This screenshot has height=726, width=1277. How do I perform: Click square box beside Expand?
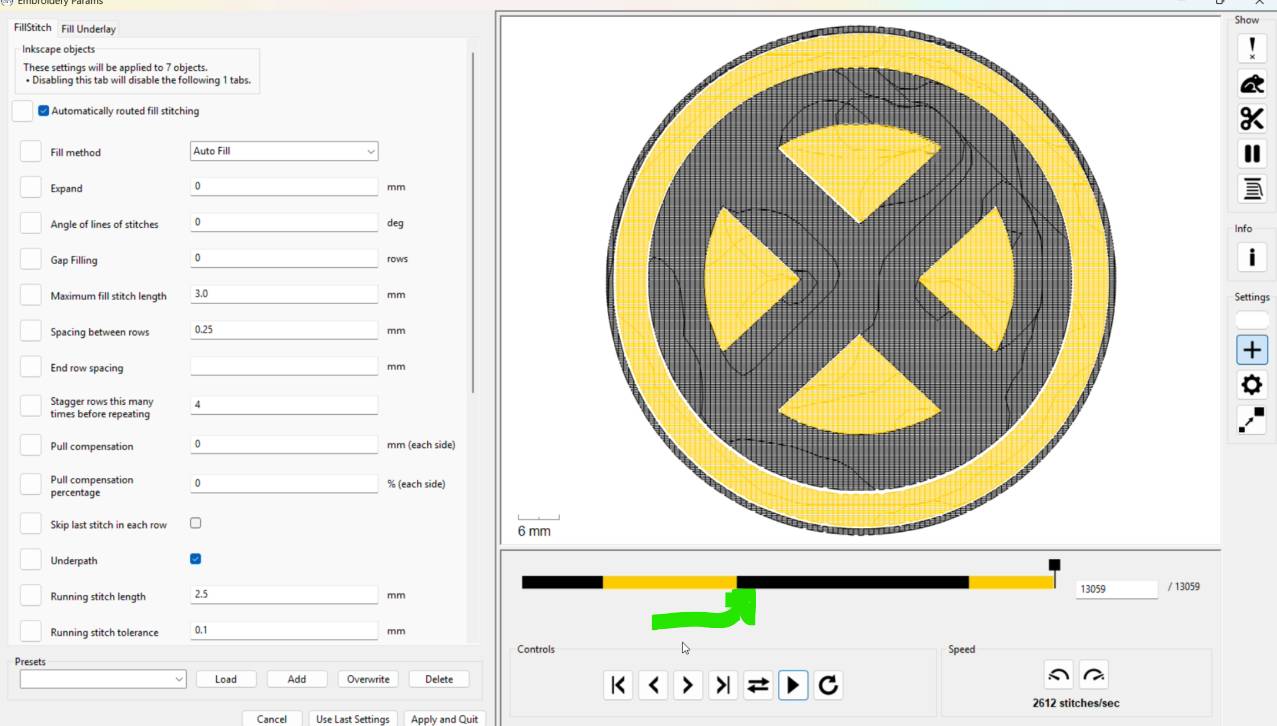click(x=31, y=188)
